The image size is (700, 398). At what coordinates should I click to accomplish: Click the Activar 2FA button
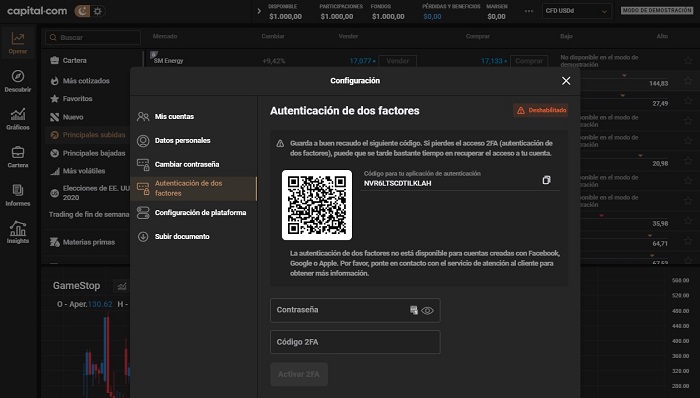pyautogui.click(x=299, y=374)
